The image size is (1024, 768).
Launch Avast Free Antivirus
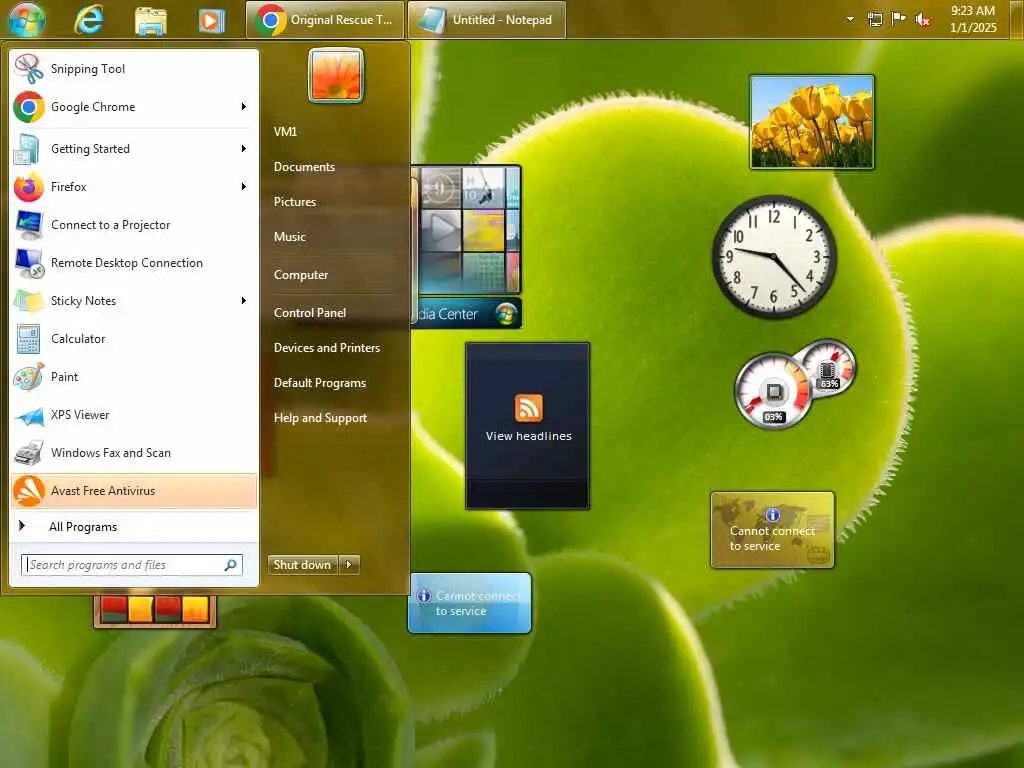pyautogui.click(x=134, y=490)
